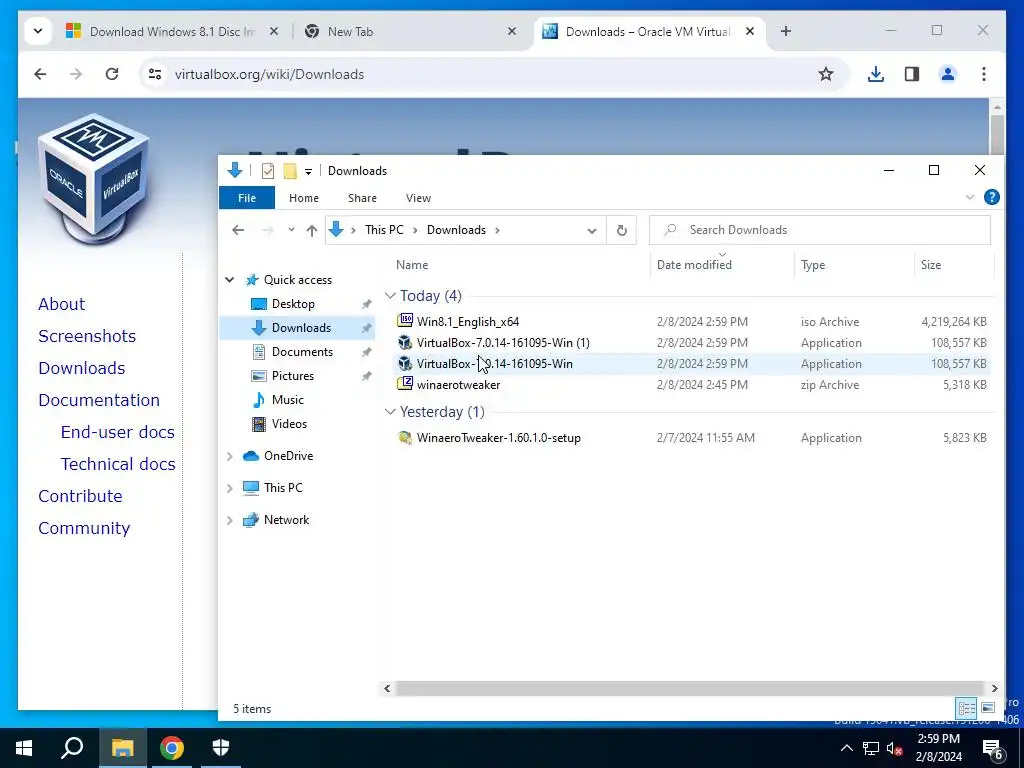Switch to large thumbnails view icon
Image resolution: width=1024 pixels, height=768 pixels.
click(x=987, y=708)
